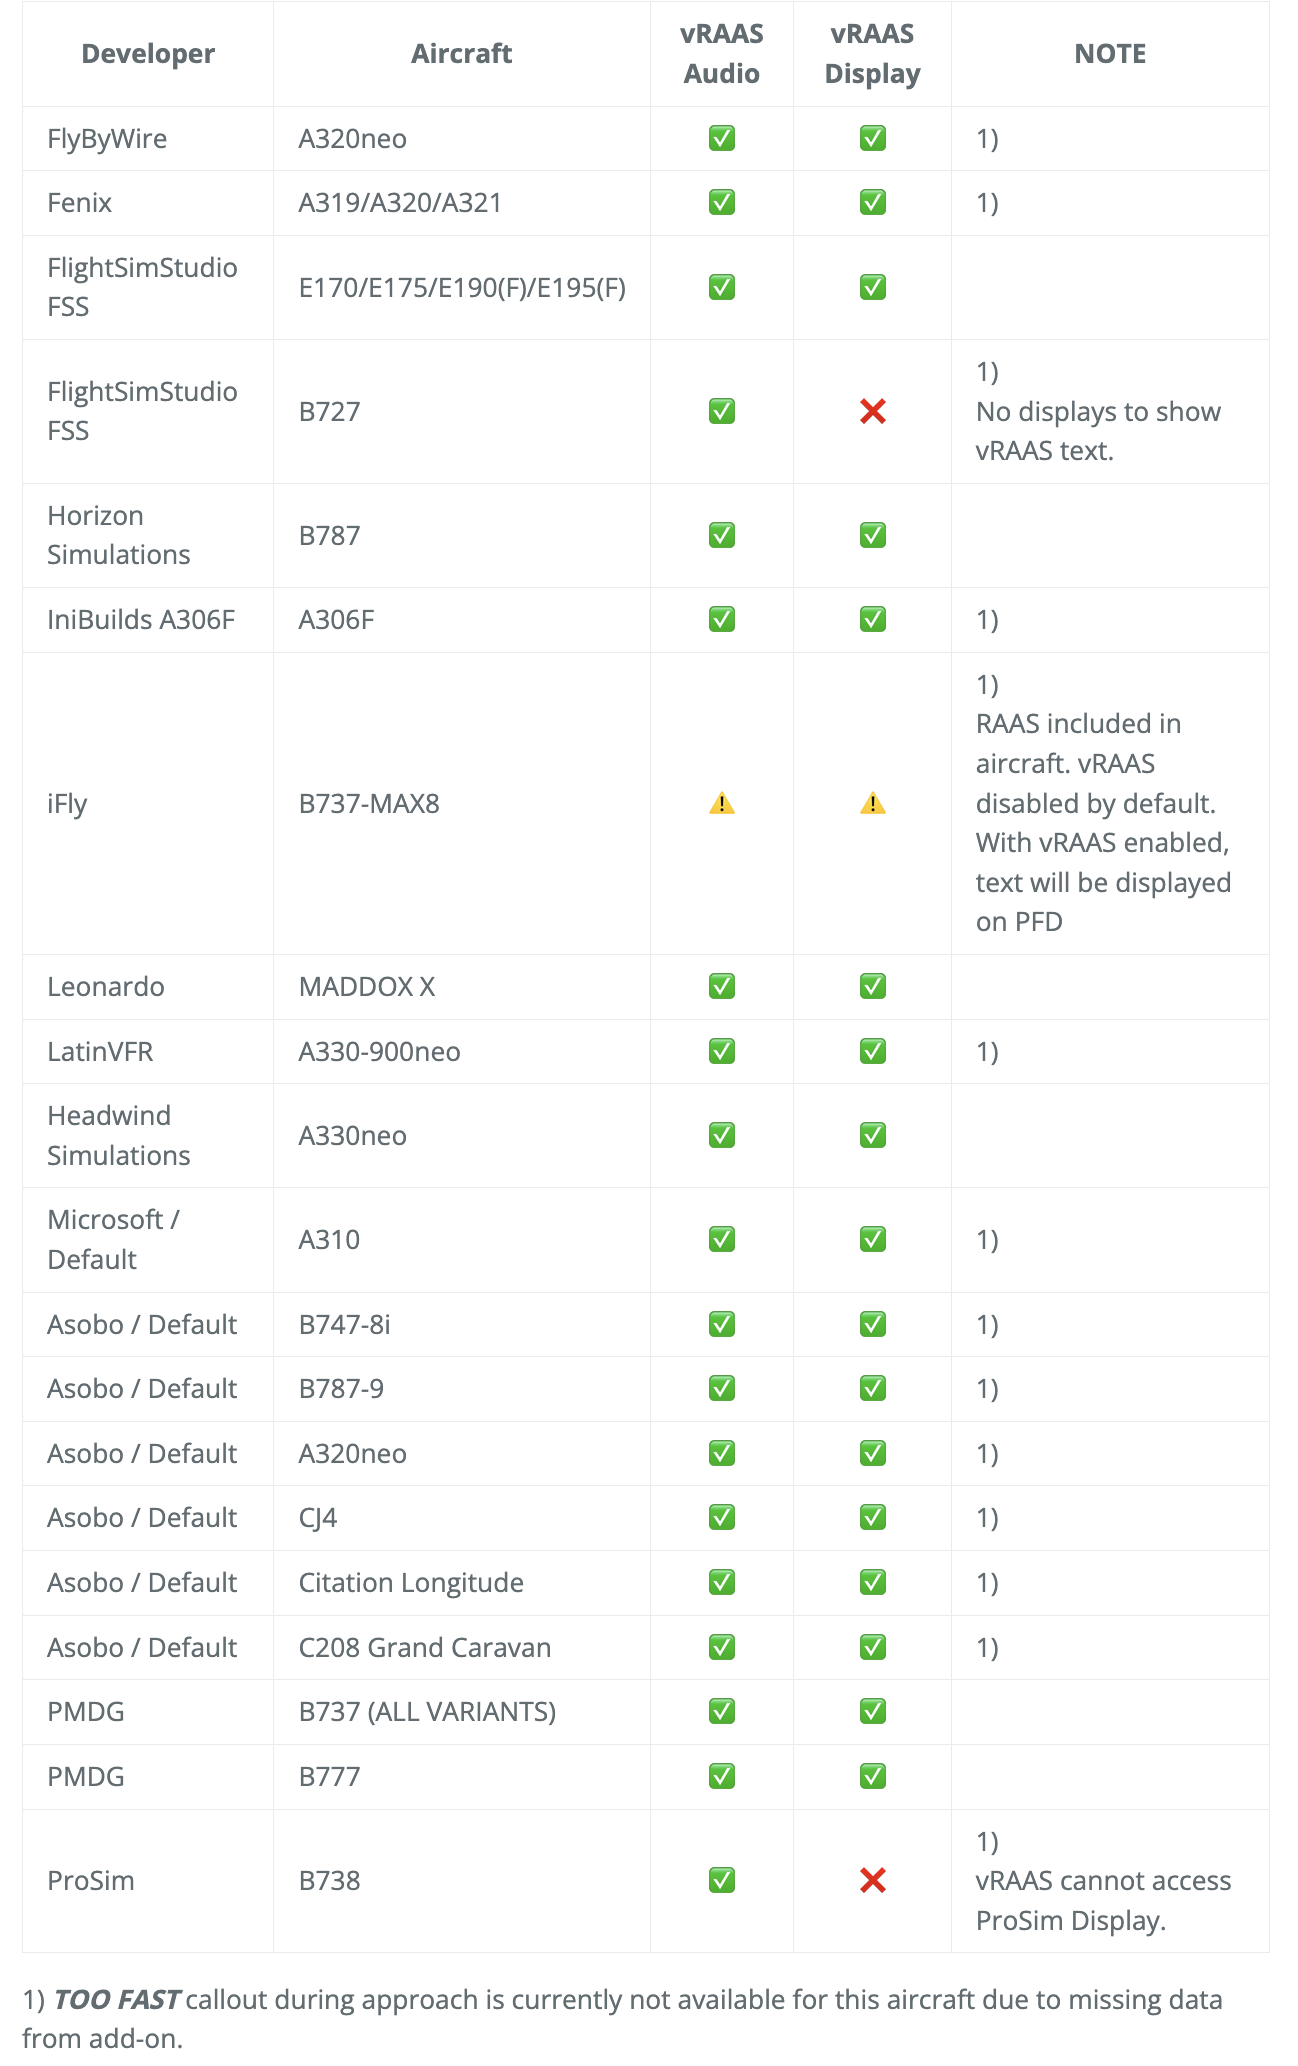1298x2066 pixels.
Task: Click the vRAAS Audio checkmark for ProSim B738
Action: 721,1880
